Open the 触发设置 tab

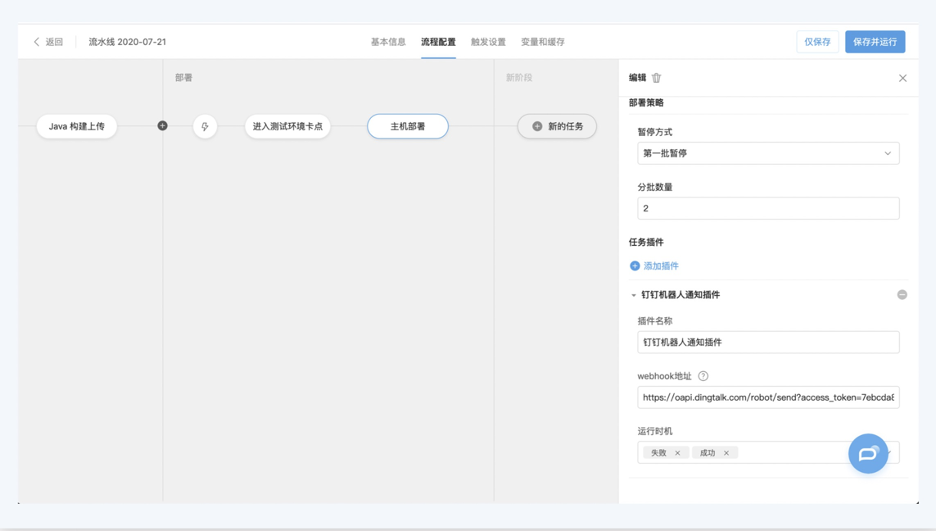point(488,42)
